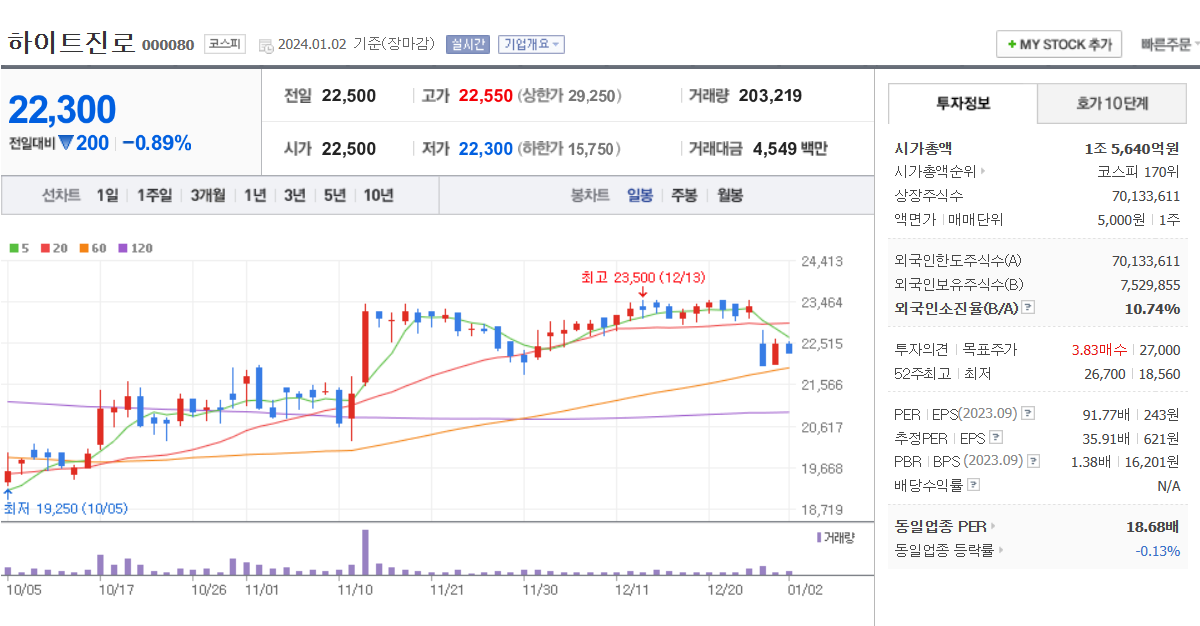Click the 코스피 market badge
Viewport: 1200px width, 626px height.
tap(225, 44)
